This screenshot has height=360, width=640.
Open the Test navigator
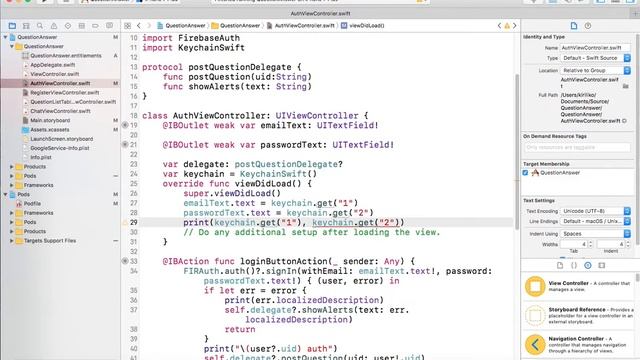tap(68, 26)
